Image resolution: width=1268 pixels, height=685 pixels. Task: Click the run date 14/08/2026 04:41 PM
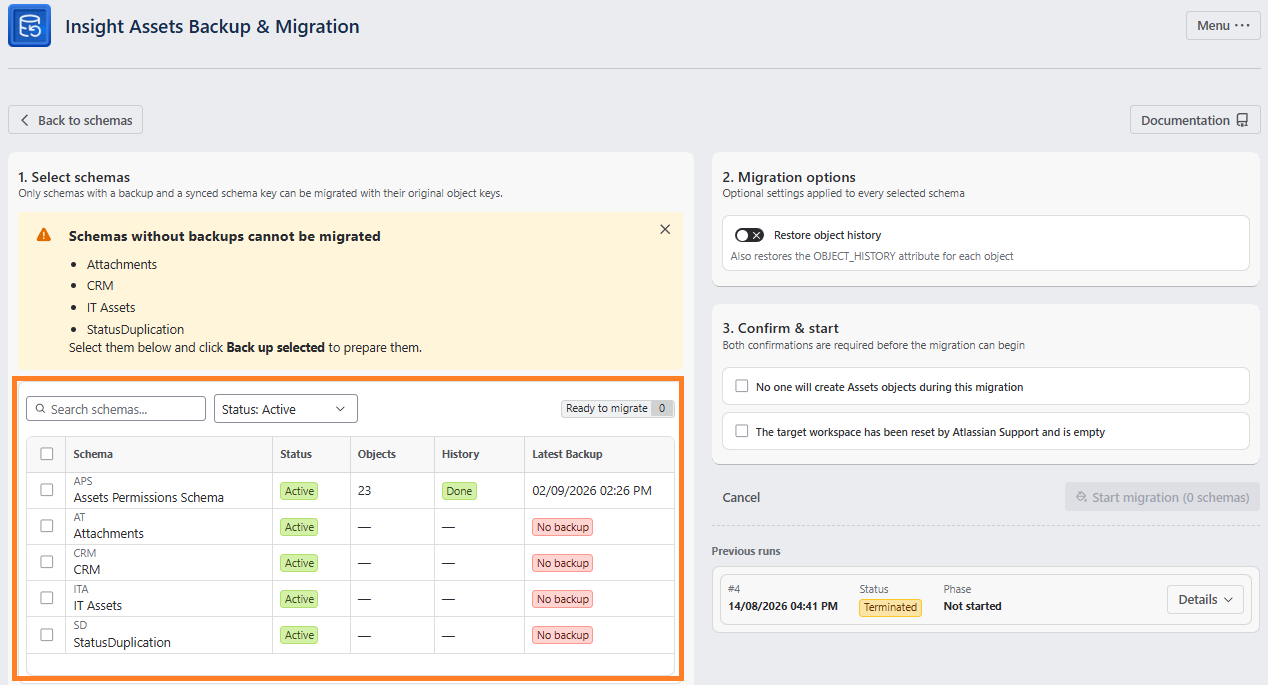click(783, 606)
